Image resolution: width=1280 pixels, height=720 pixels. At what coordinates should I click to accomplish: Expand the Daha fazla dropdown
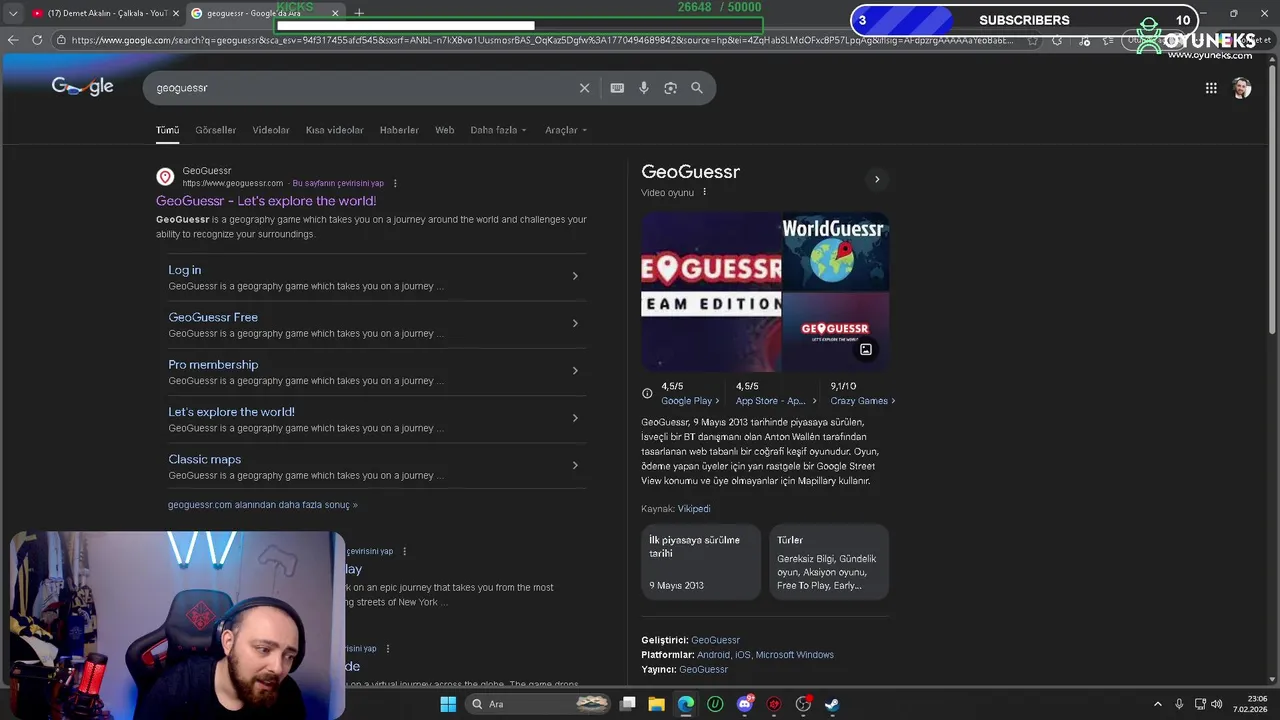pyautogui.click(x=498, y=130)
